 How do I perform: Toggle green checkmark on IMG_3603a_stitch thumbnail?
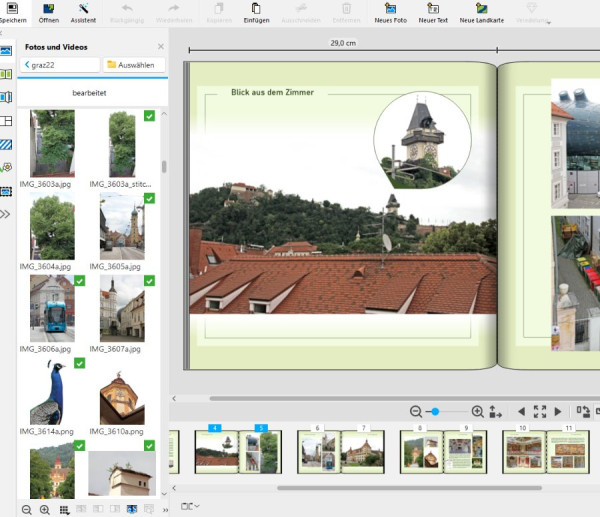[x=149, y=117]
